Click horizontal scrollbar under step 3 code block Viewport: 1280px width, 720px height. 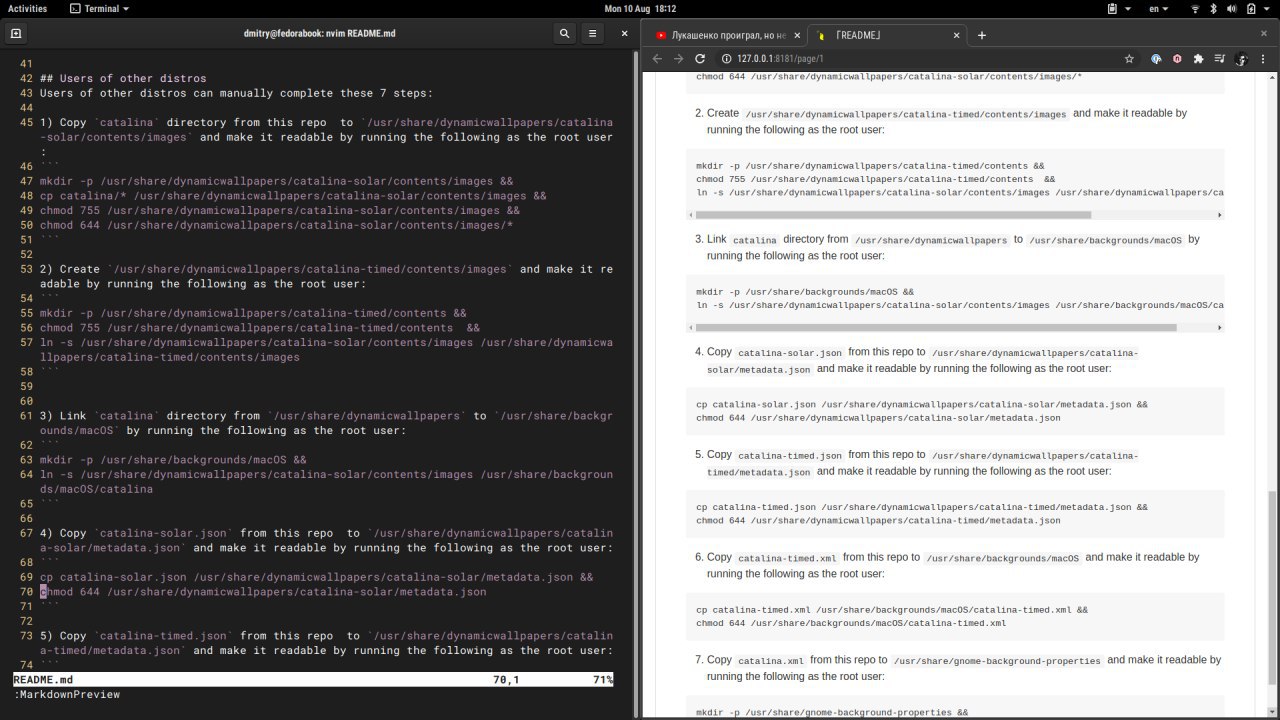click(x=937, y=327)
